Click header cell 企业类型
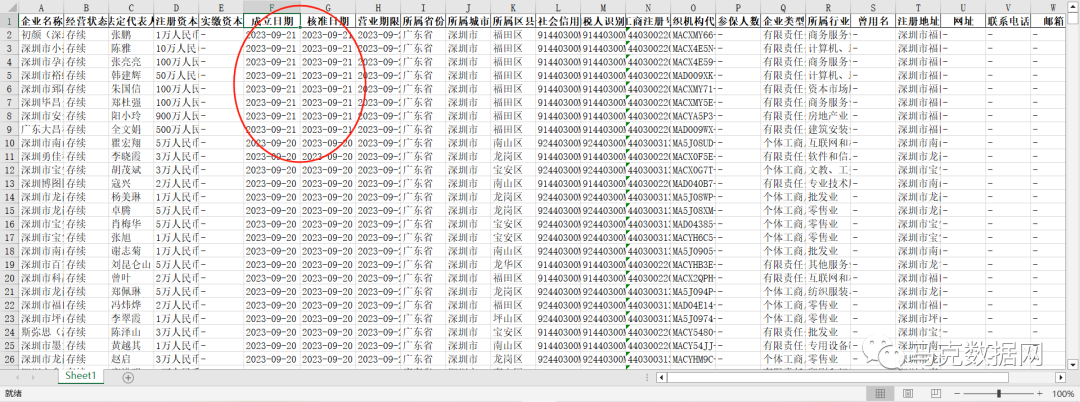Viewport: 1080px width, 402px height. pyautogui.click(x=783, y=21)
